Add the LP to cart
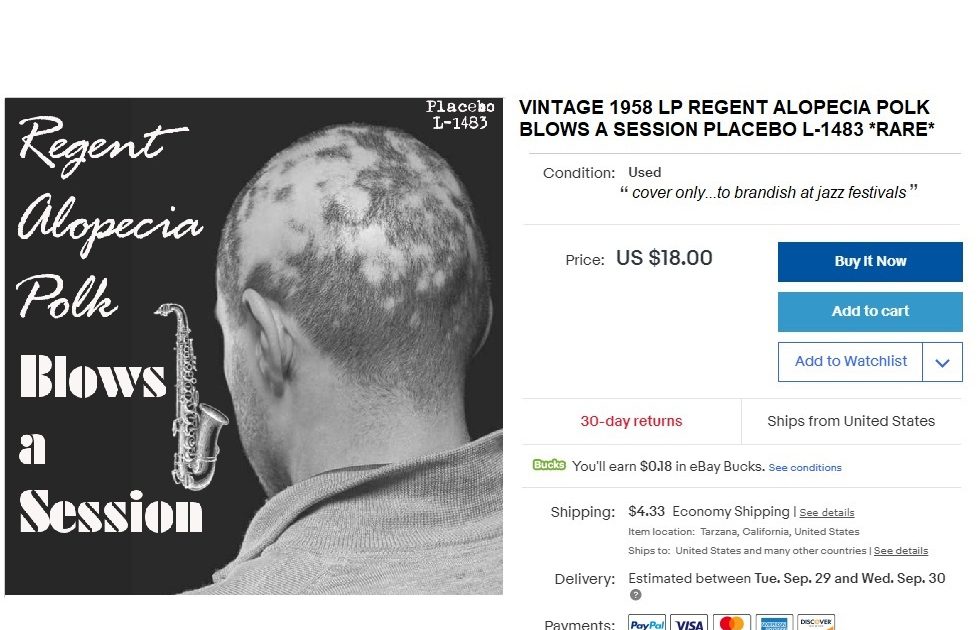The height and width of the screenshot is (630, 978). click(x=870, y=311)
